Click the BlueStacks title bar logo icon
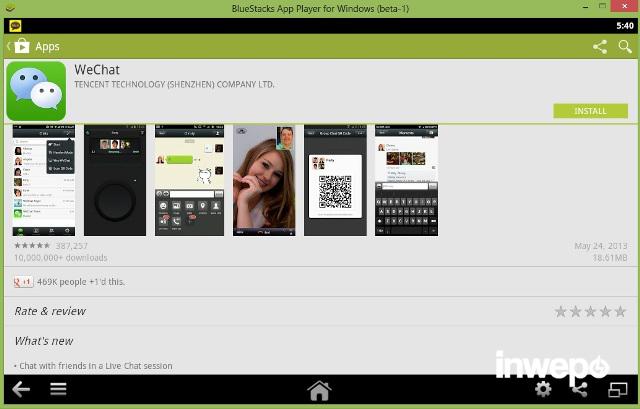 click(10, 8)
